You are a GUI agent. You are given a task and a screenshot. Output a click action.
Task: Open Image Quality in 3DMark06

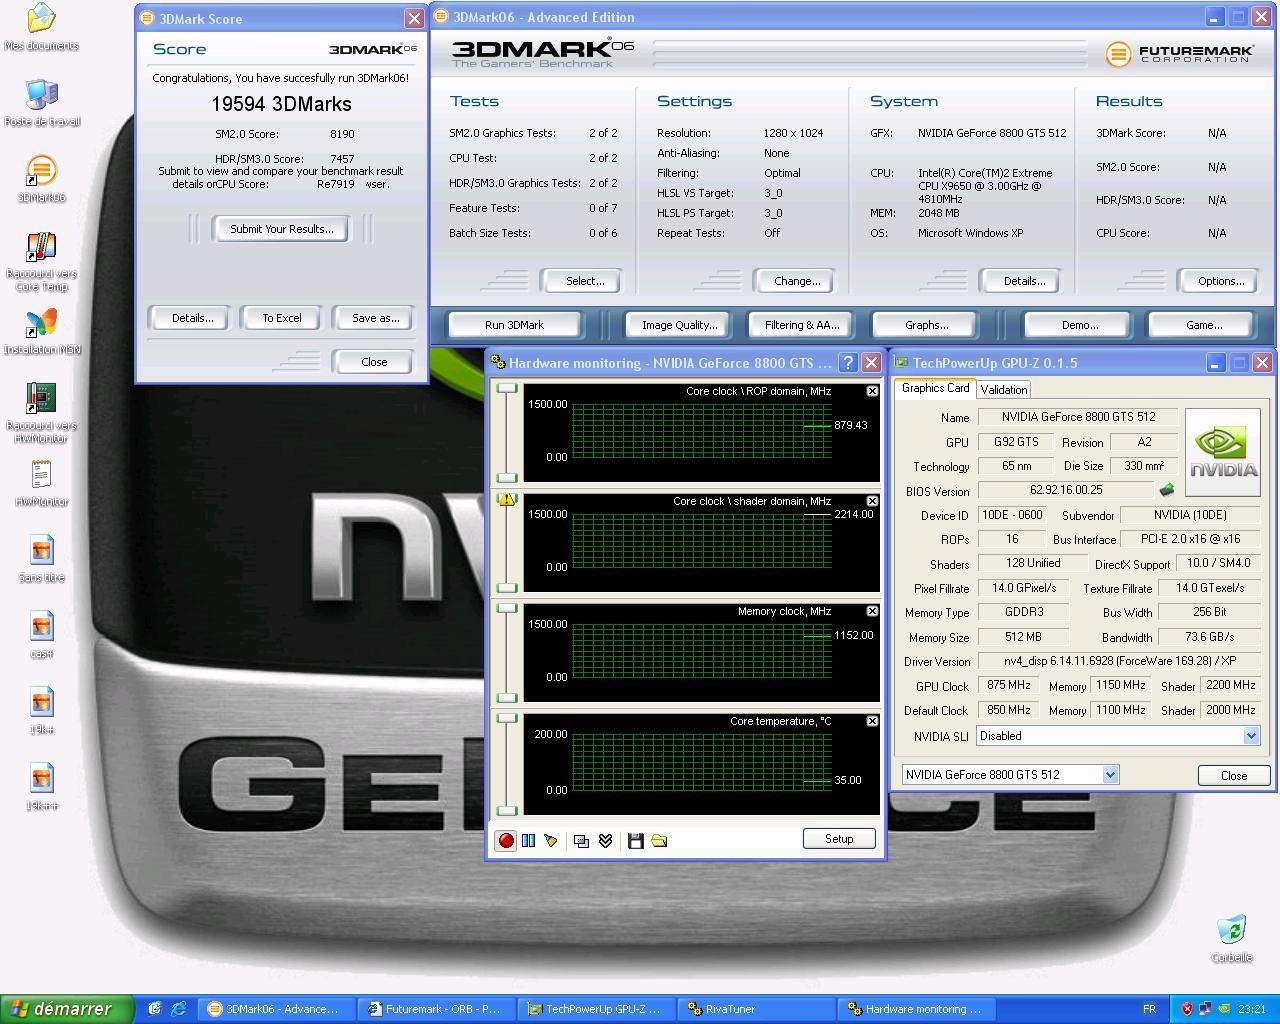point(680,325)
